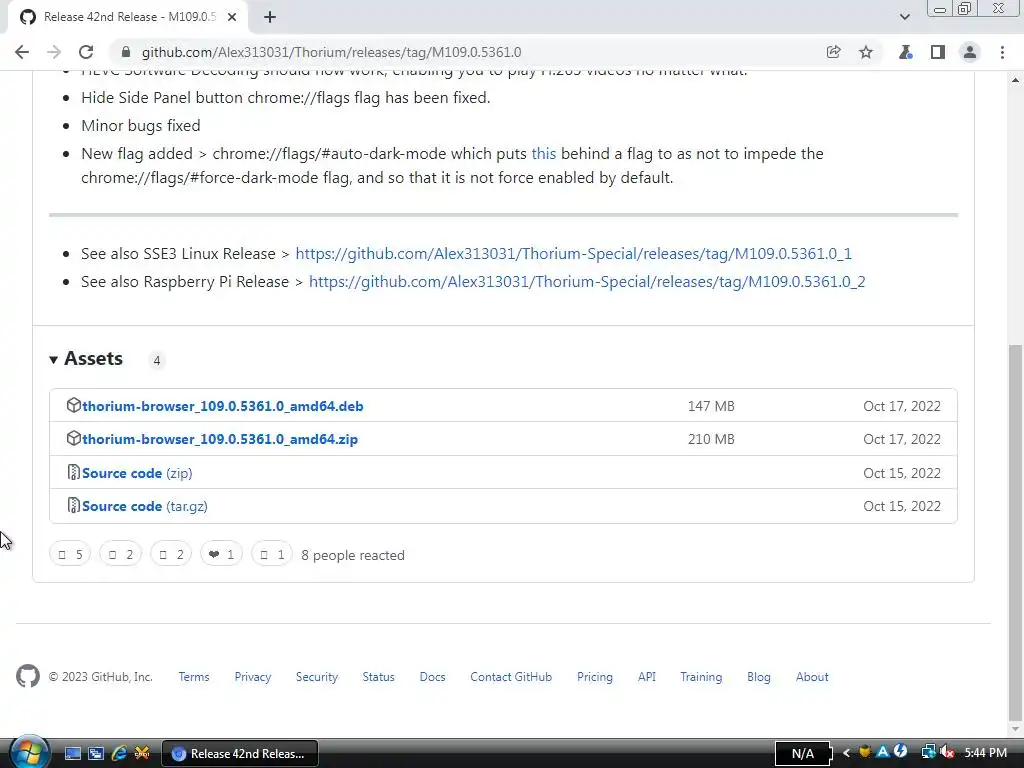
Task: Click the N/A battery indicator box
Action: coord(803,754)
